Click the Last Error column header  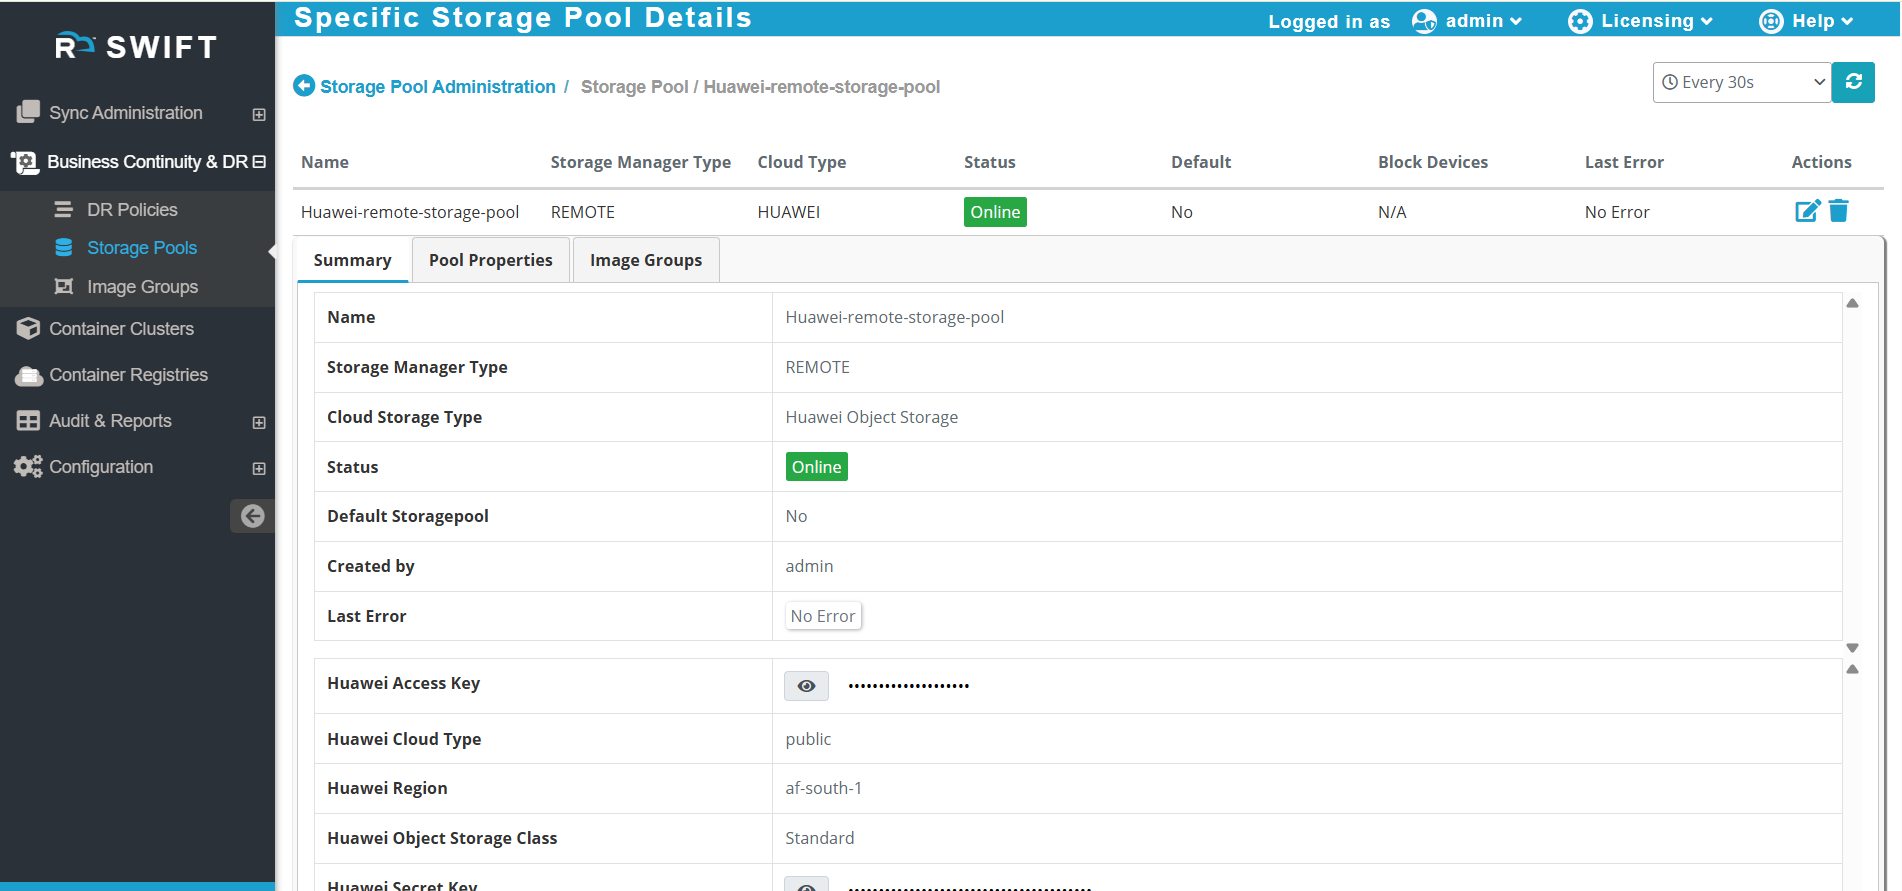tap(1624, 162)
